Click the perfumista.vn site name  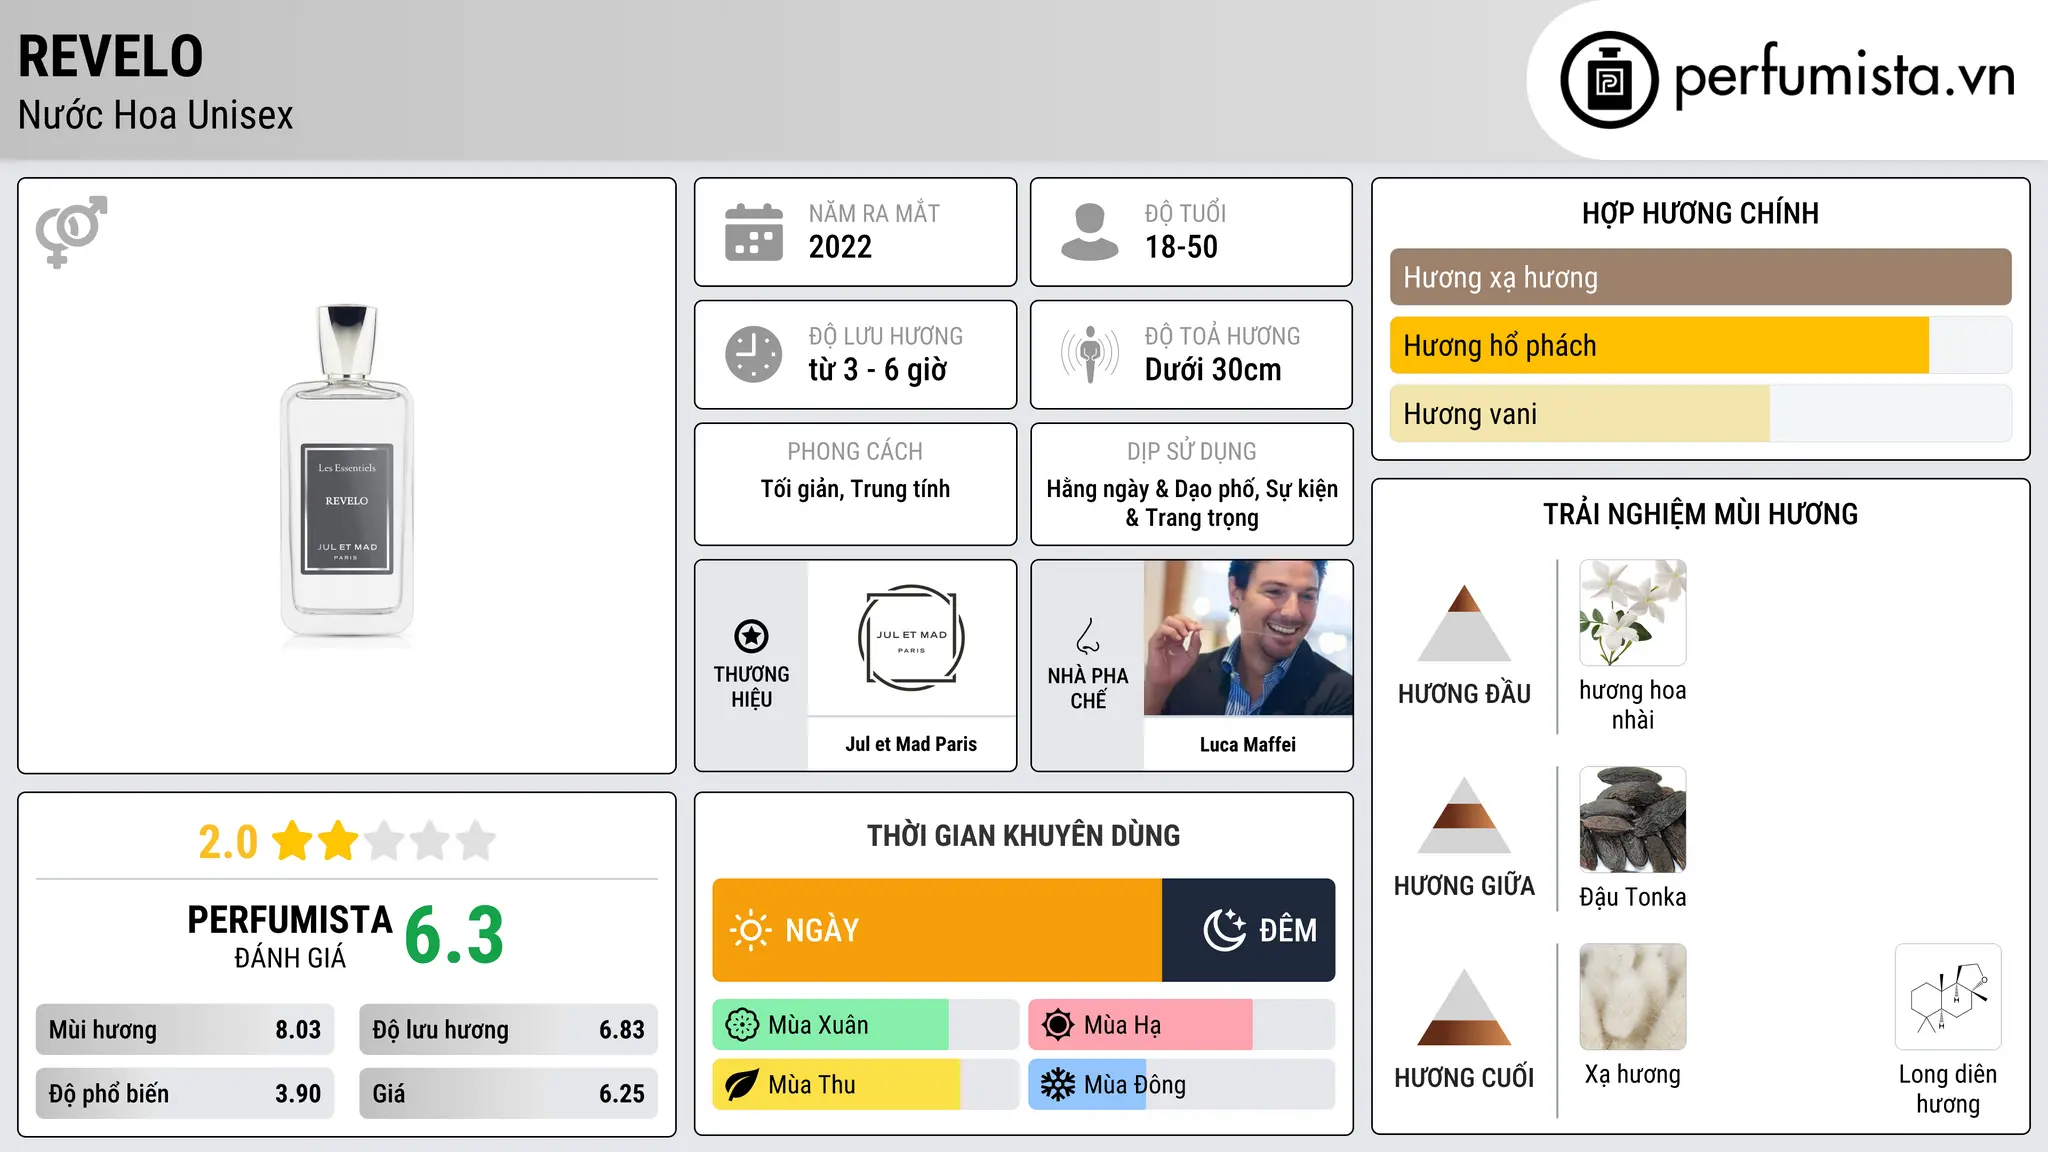click(x=1844, y=76)
